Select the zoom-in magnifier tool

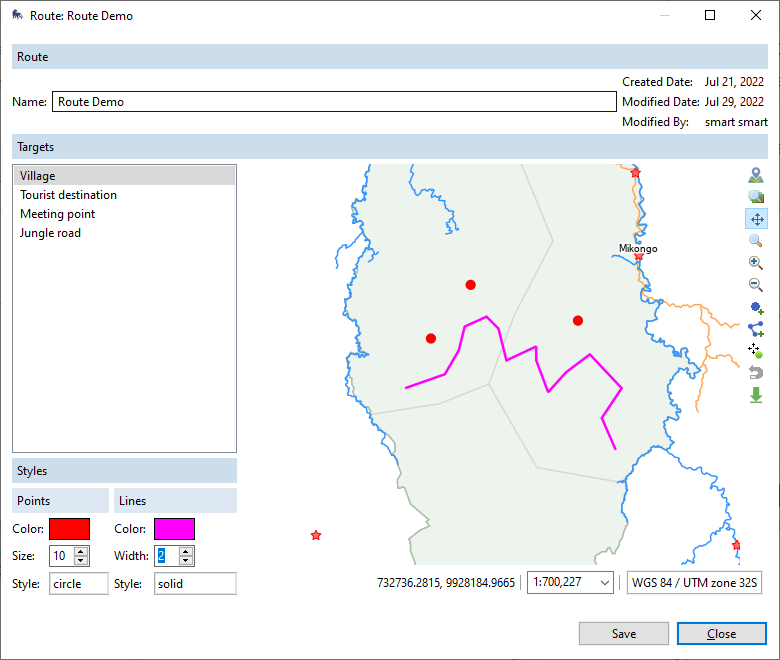[756, 263]
